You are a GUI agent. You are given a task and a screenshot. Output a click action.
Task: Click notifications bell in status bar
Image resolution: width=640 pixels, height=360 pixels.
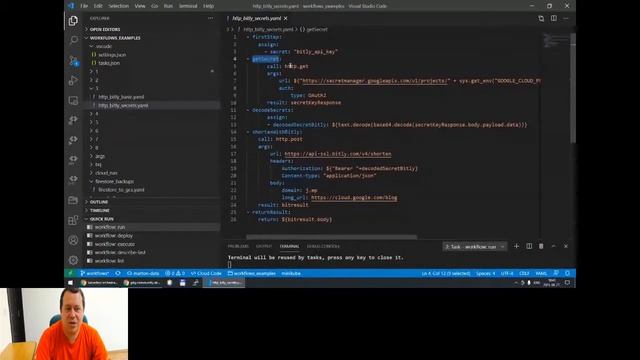[x=567, y=273]
